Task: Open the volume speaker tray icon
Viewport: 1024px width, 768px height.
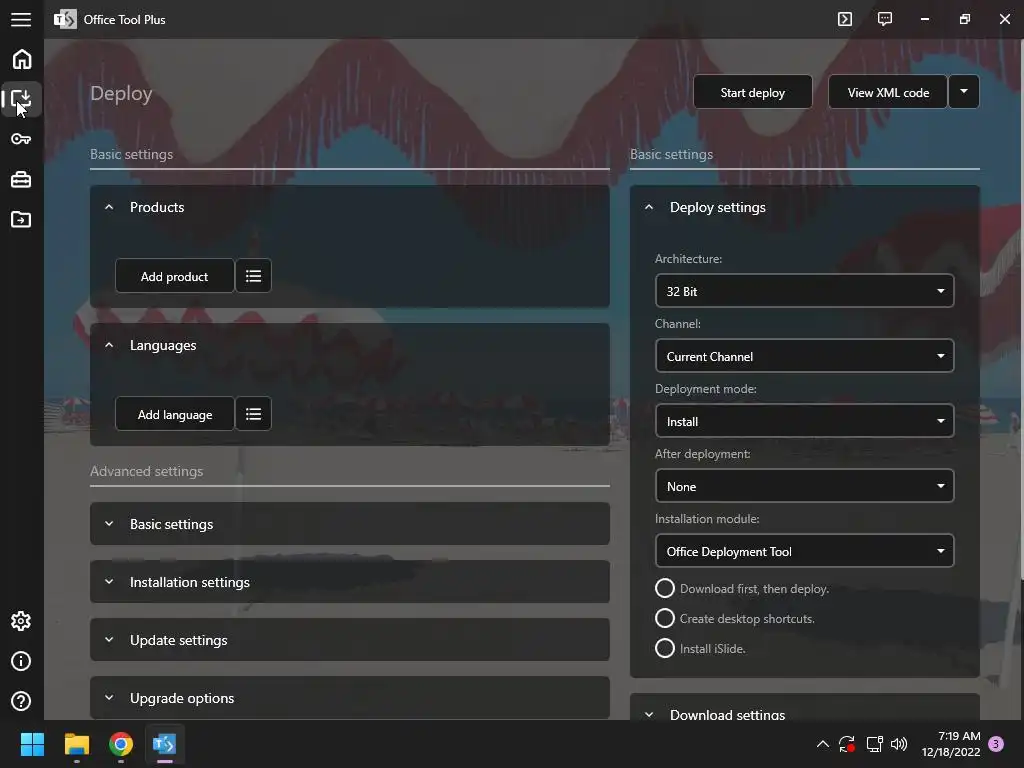Action: (899, 744)
